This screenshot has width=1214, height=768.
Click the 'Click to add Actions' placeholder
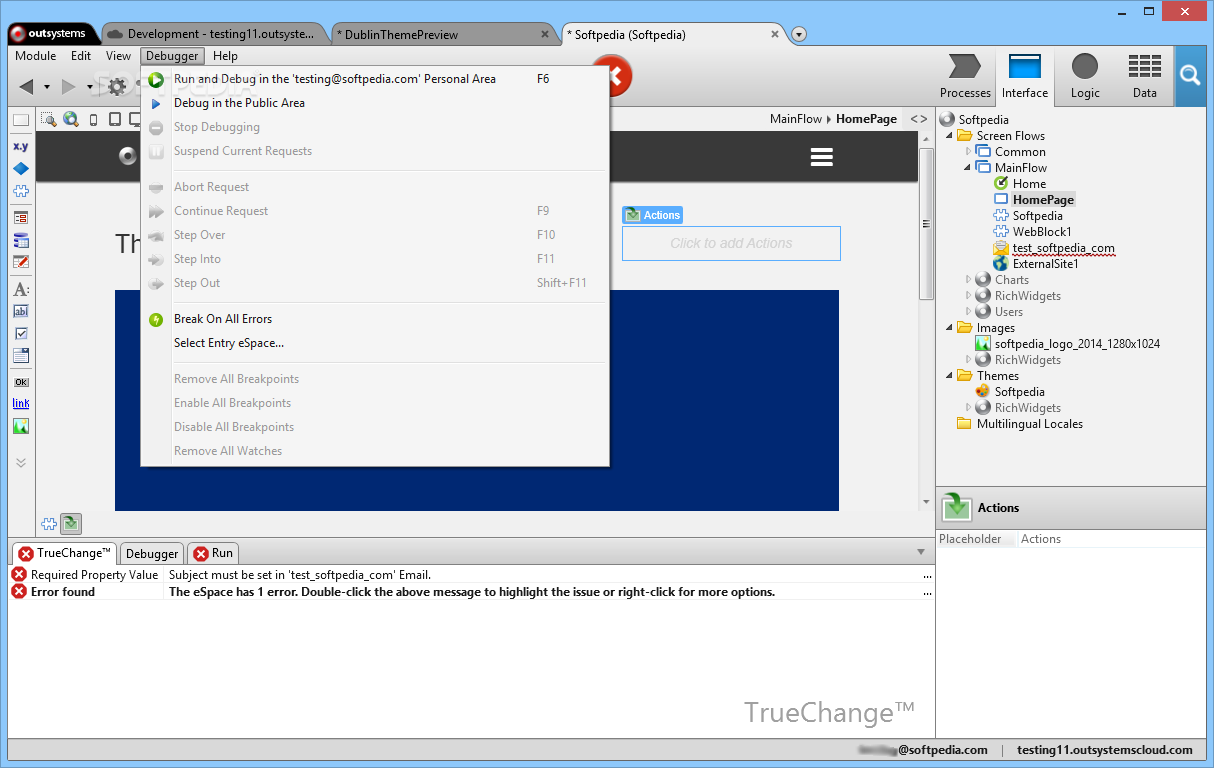[x=731, y=243]
